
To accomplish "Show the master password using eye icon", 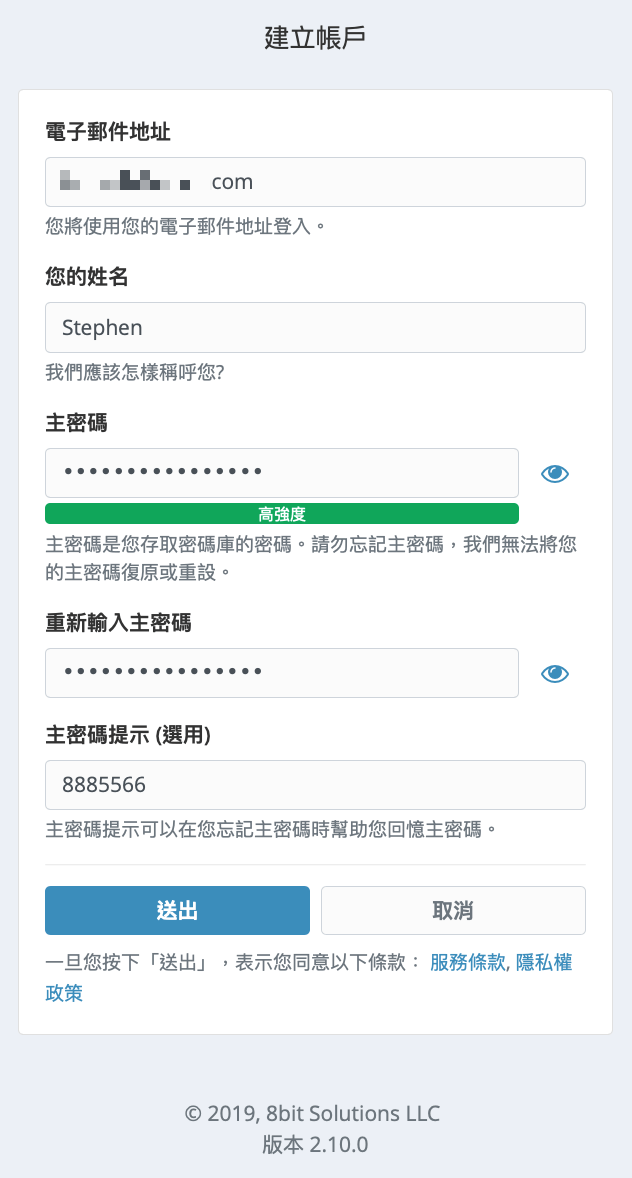I will click(x=555, y=473).
